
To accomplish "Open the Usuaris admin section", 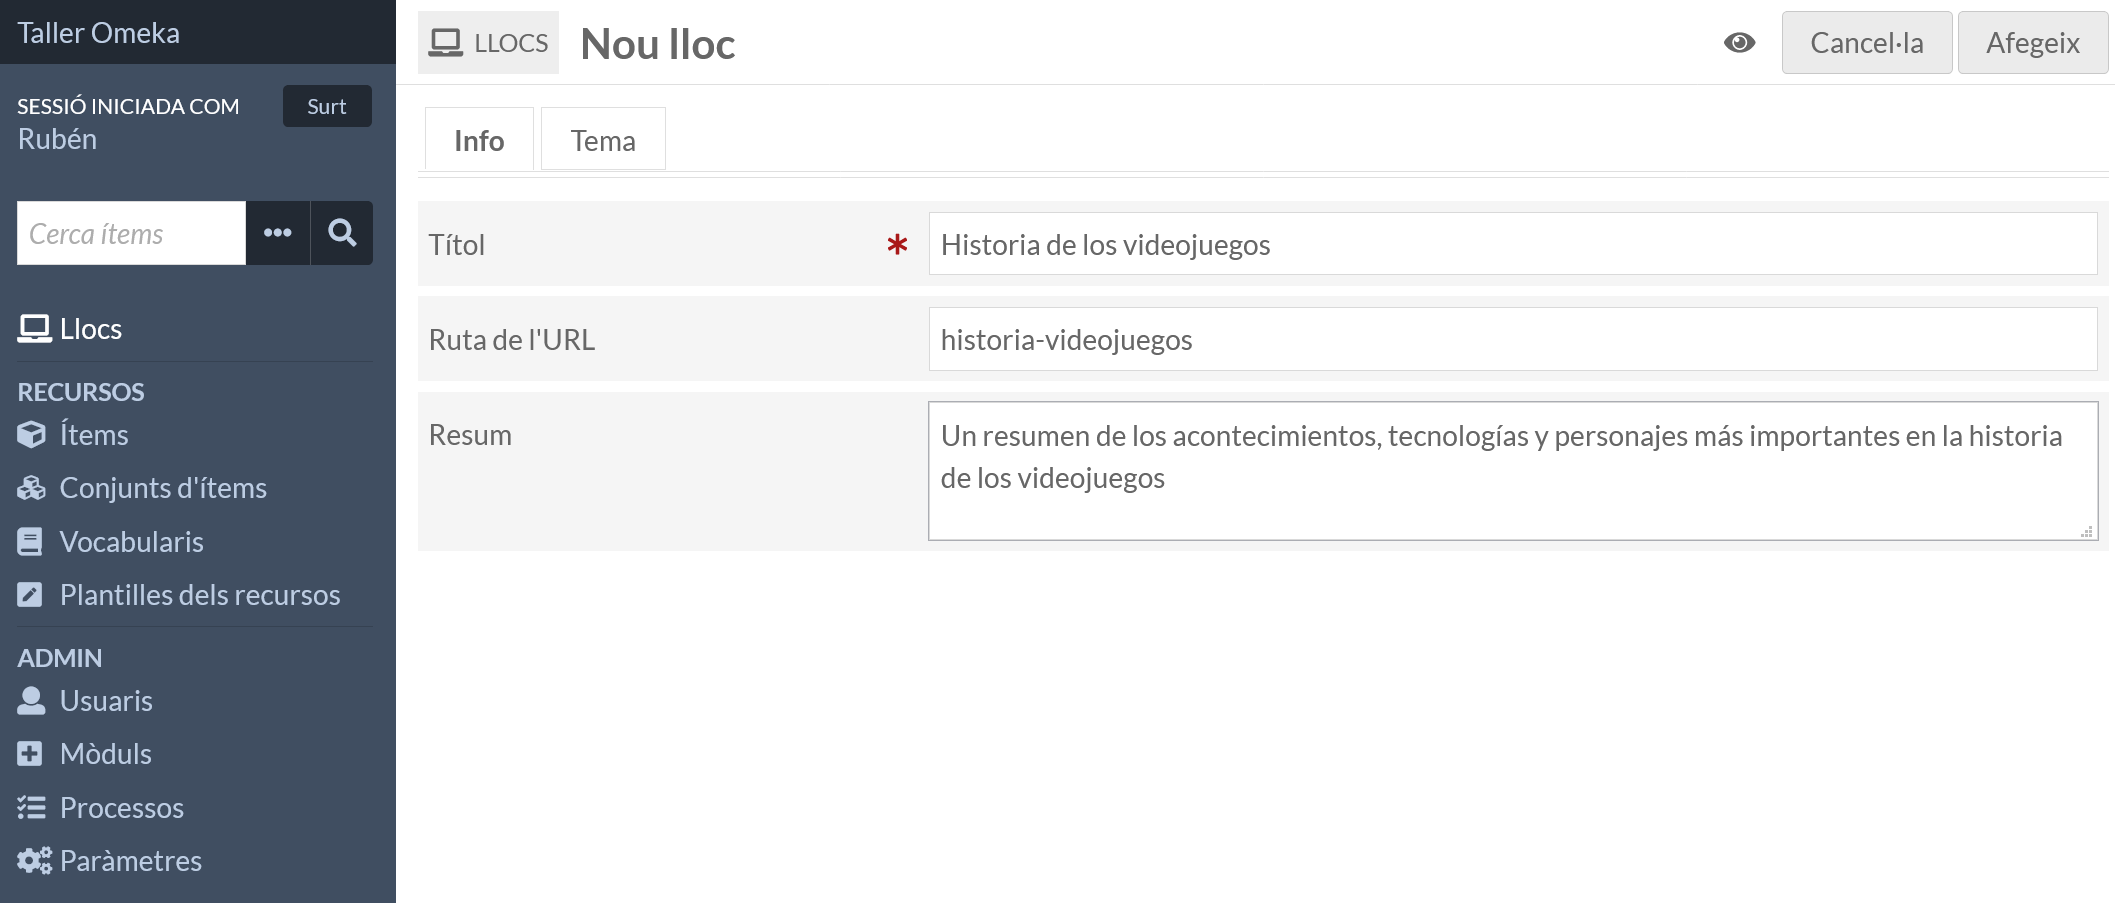I will coord(106,700).
